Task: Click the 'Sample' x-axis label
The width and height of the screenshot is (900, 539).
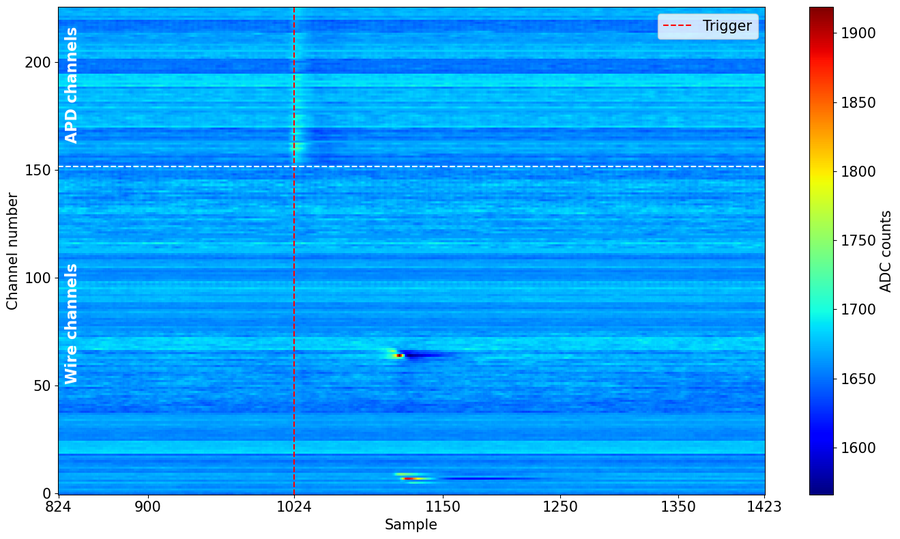Action: click(x=410, y=524)
